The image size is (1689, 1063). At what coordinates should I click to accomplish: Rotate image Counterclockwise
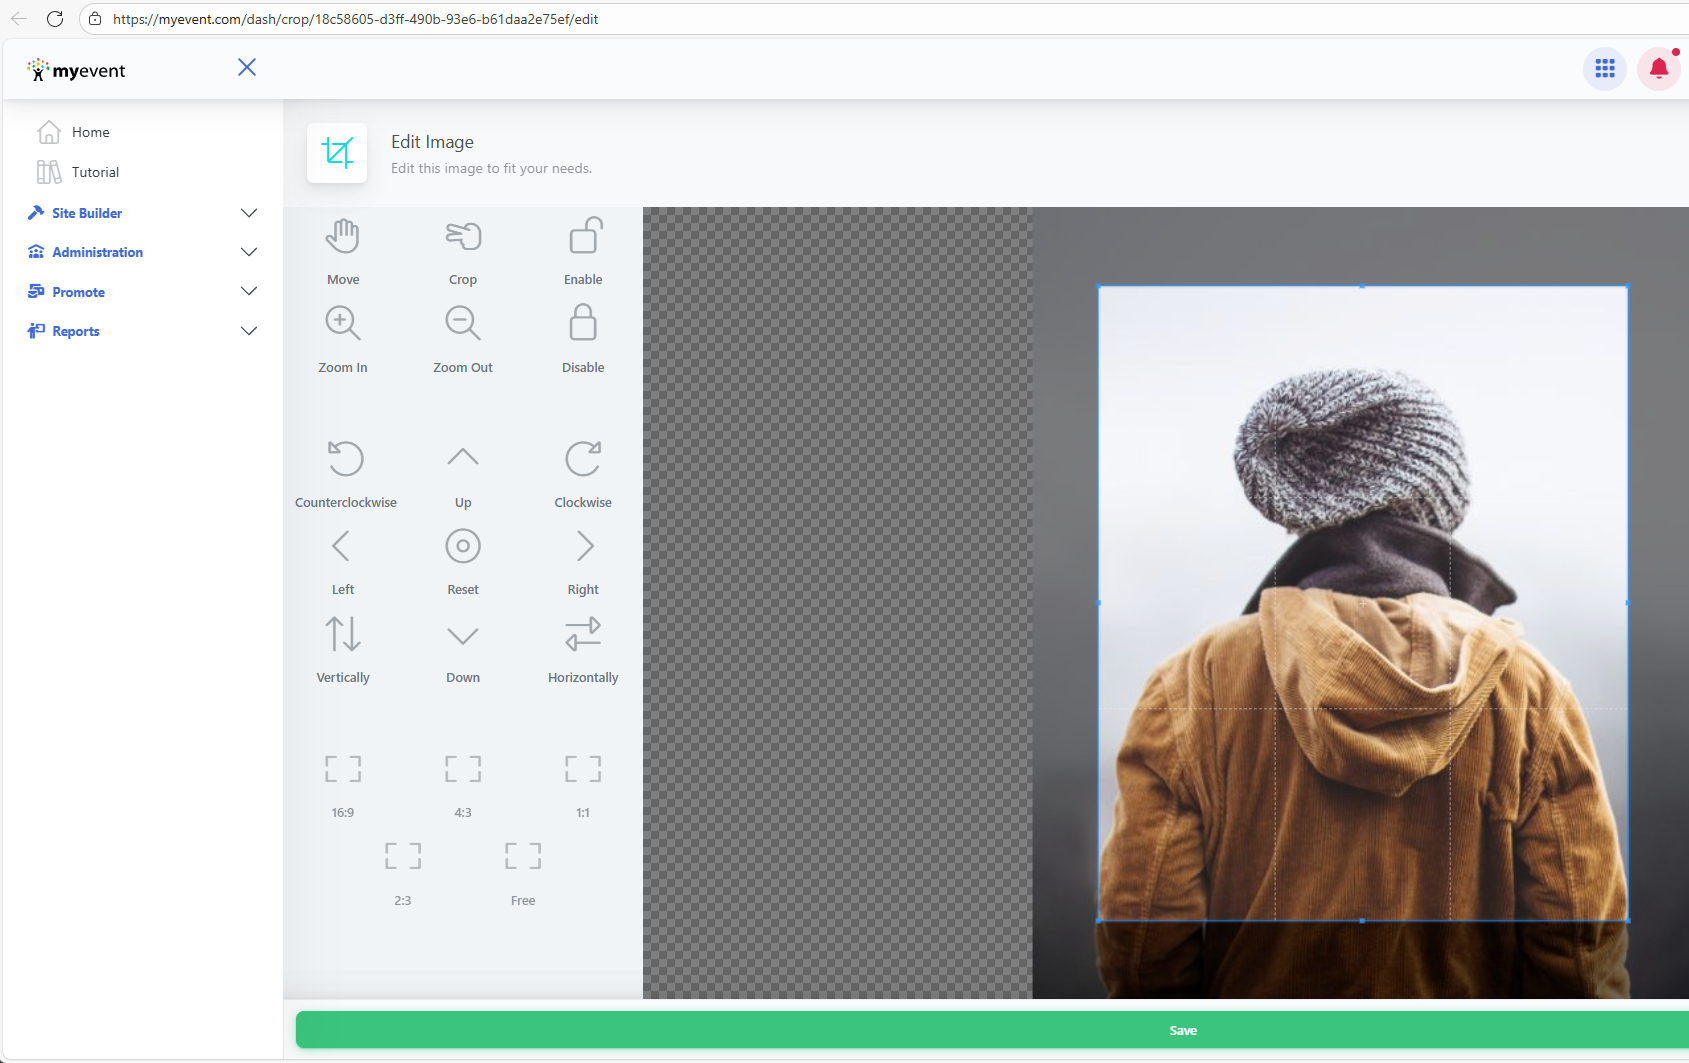point(345,459)
